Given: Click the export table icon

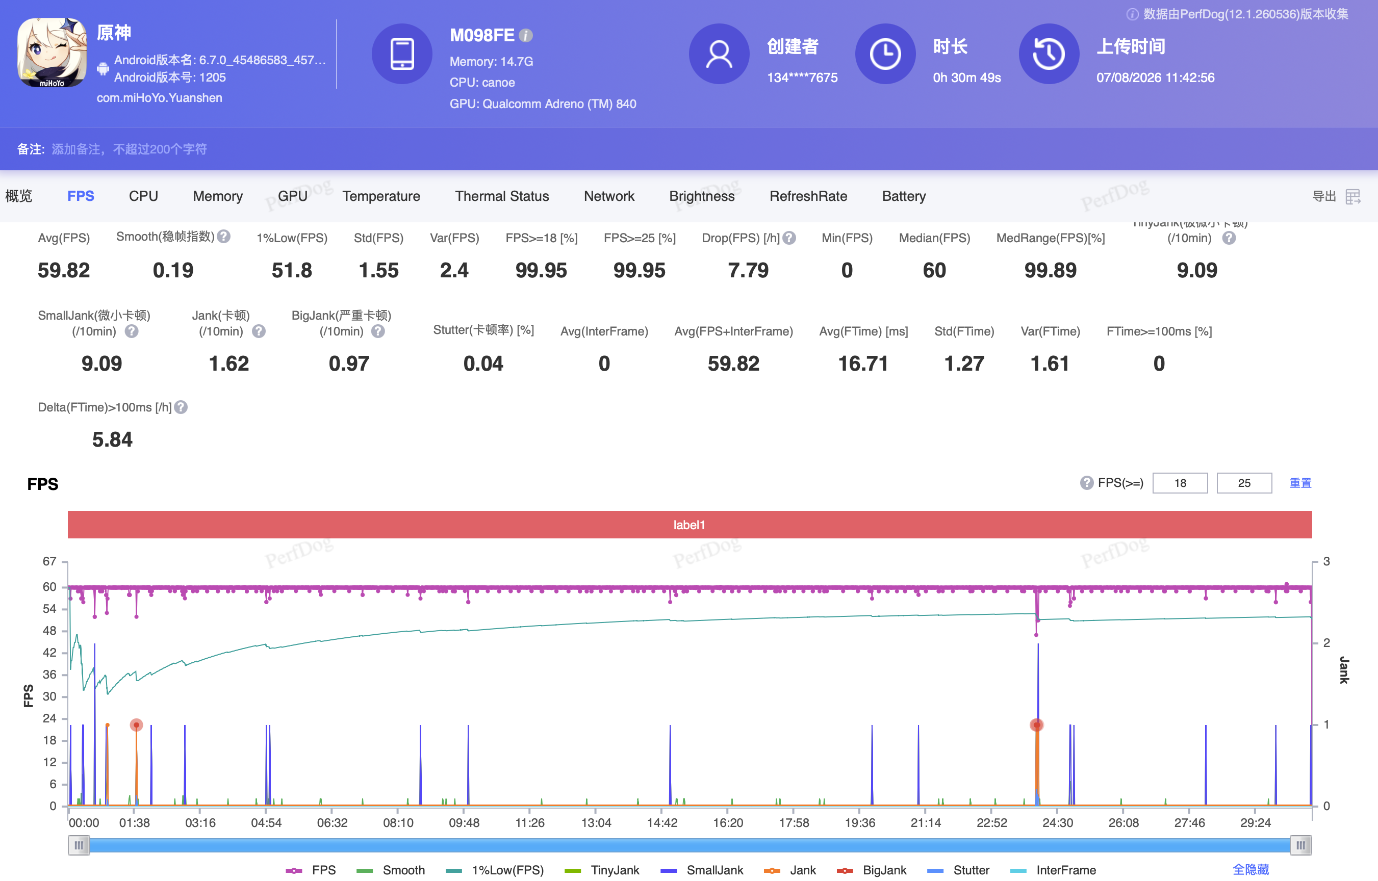Looking at the screenshot, I should (x=1353, y=196).
